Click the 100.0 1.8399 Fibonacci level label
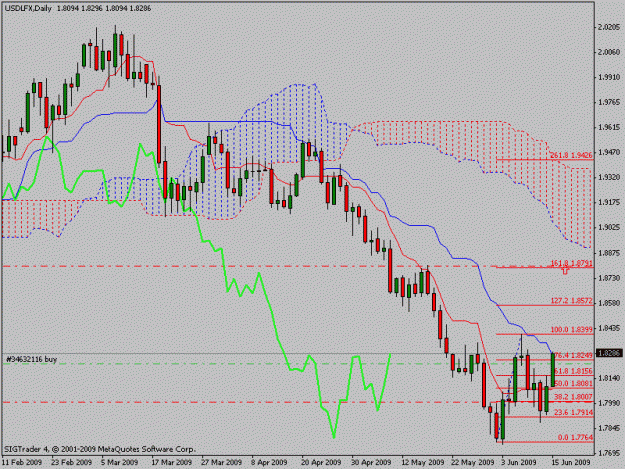 click(572, 330)
